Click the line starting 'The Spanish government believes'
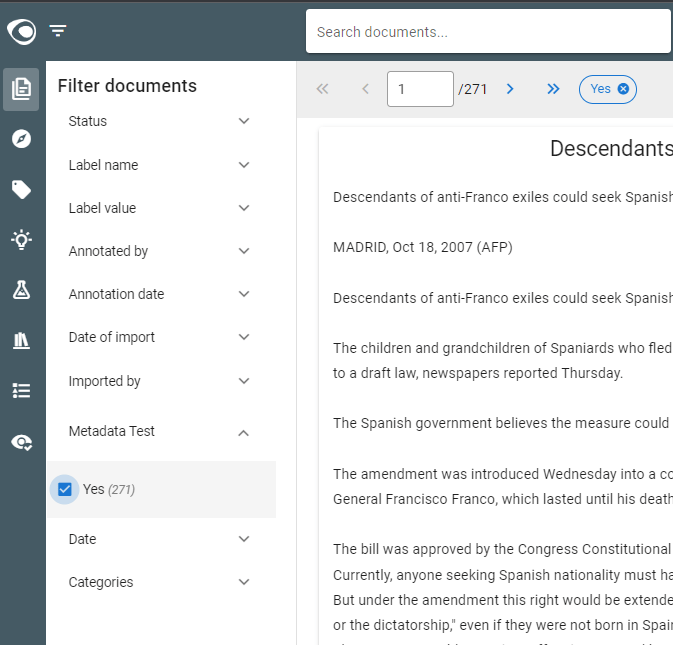Screen dimensions: 673x645 tap(503, 423)
